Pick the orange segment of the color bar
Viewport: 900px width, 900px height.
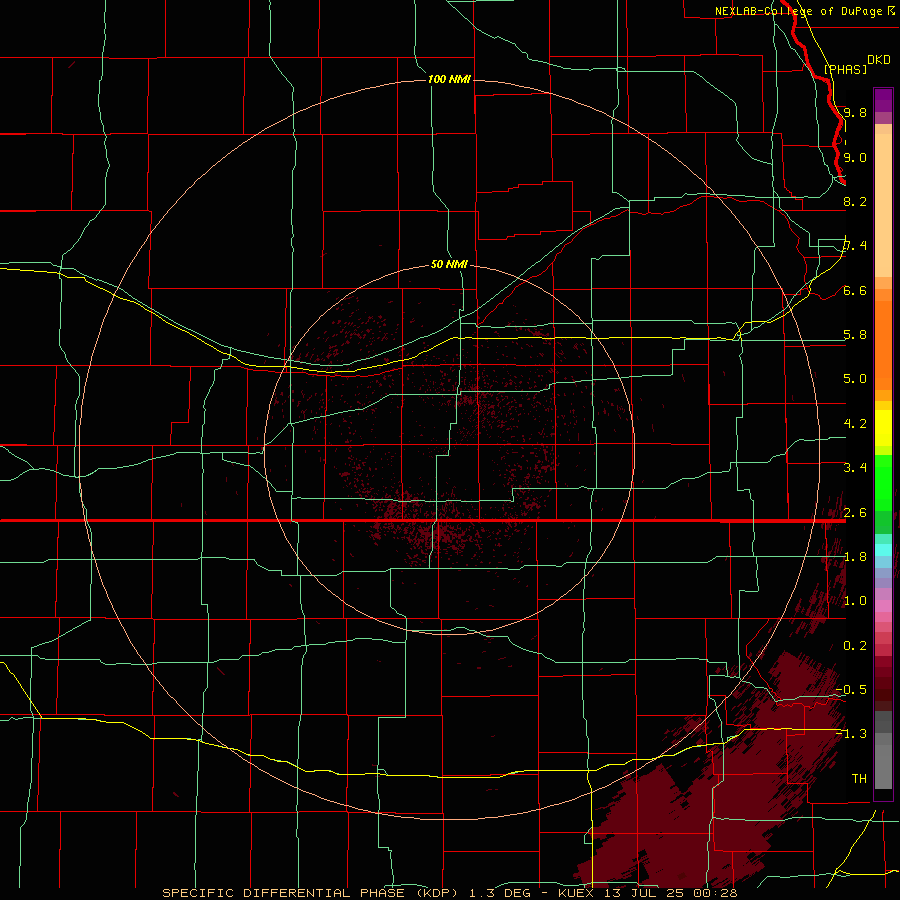pyautogui.click(x=883, y=346)
